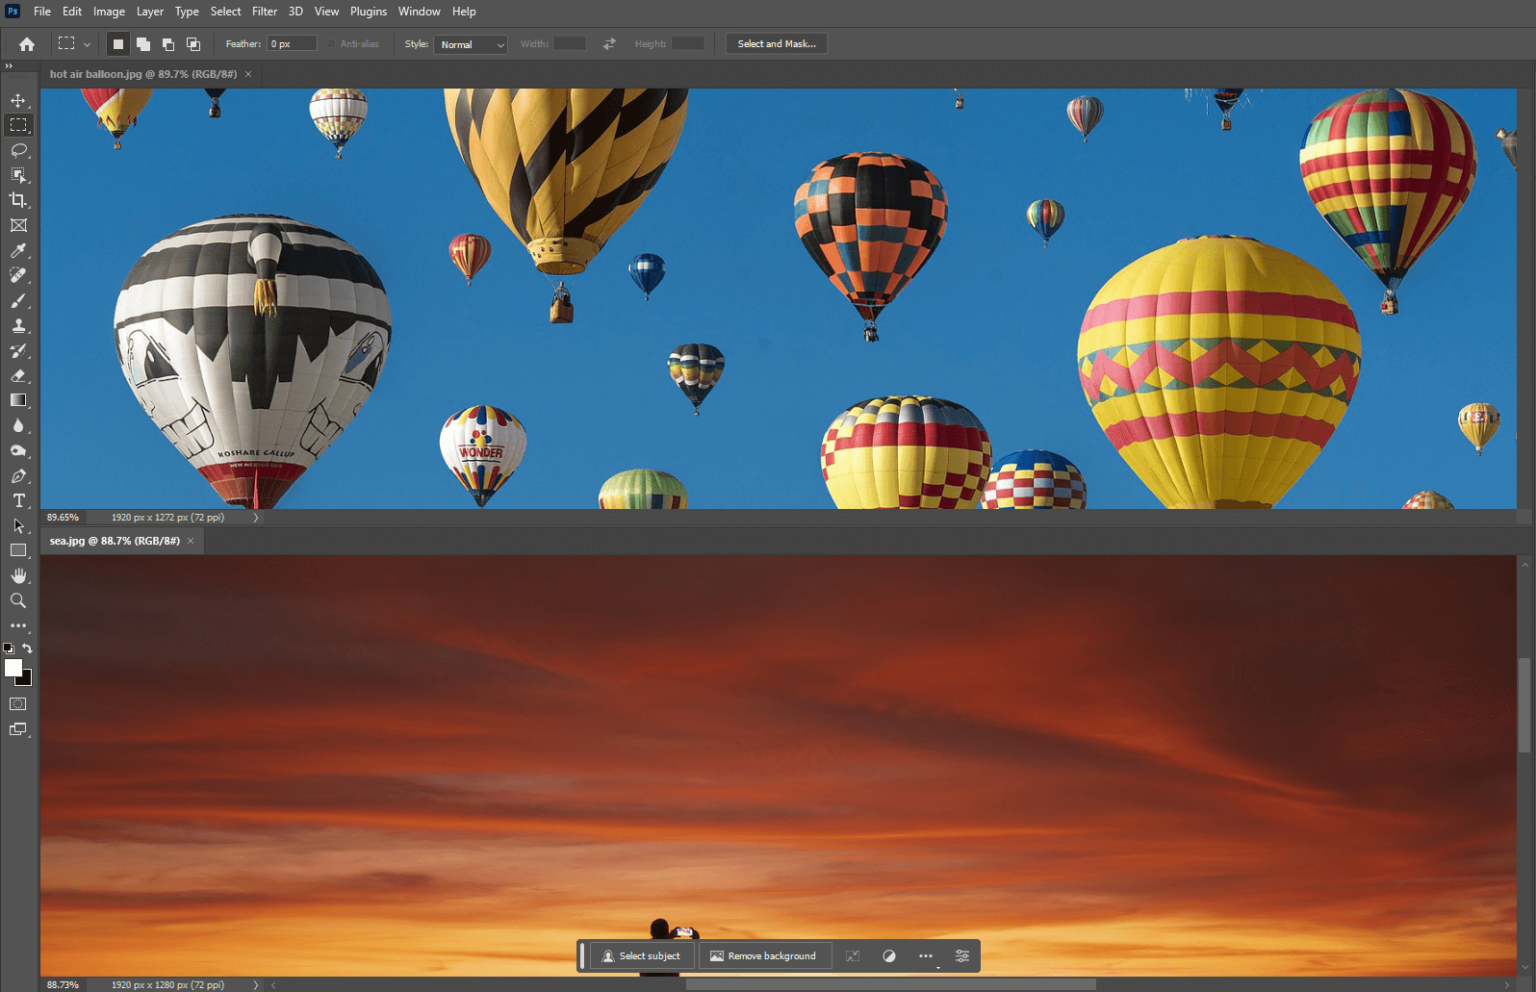Enable the Anti-alias checkbox
Screen dimensions: 1536x992
pyautogui.click(x=330, y=43)
